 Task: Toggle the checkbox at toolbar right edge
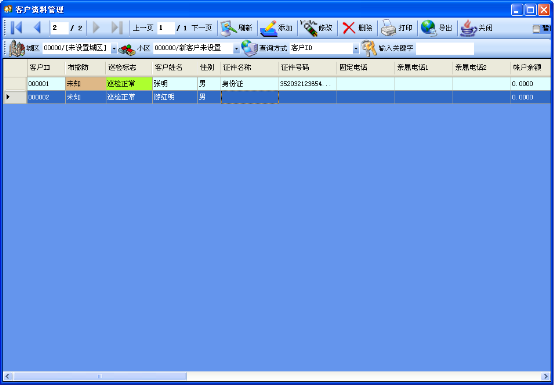click(x=536, y=29)
